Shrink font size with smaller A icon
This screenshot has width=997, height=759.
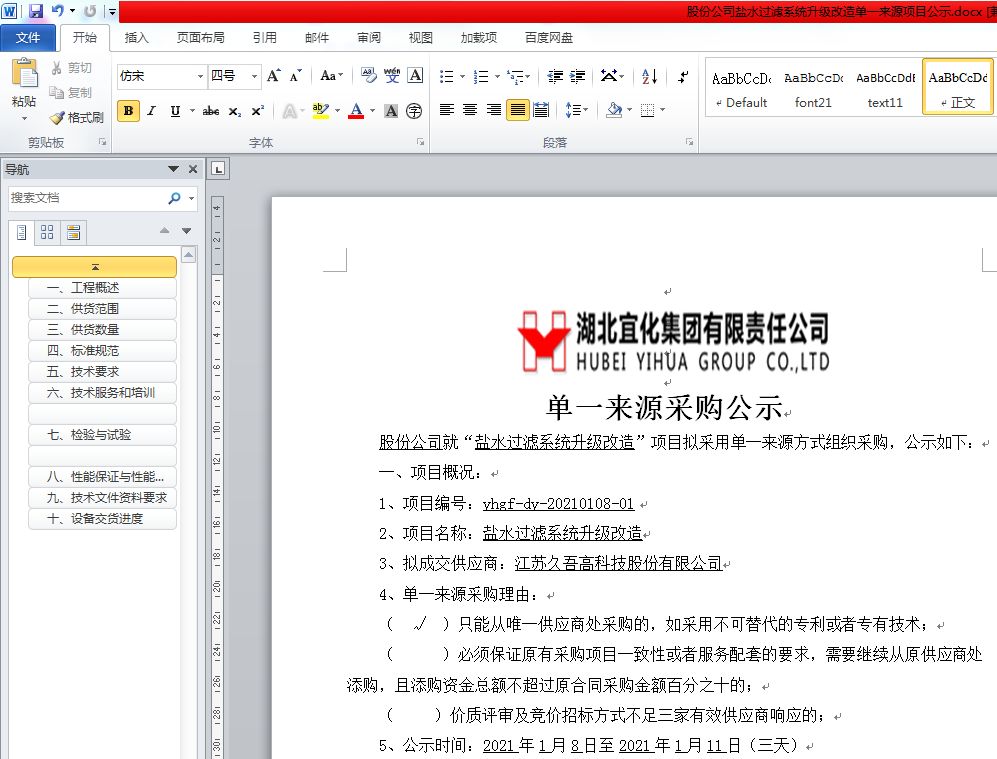point(295,76)
